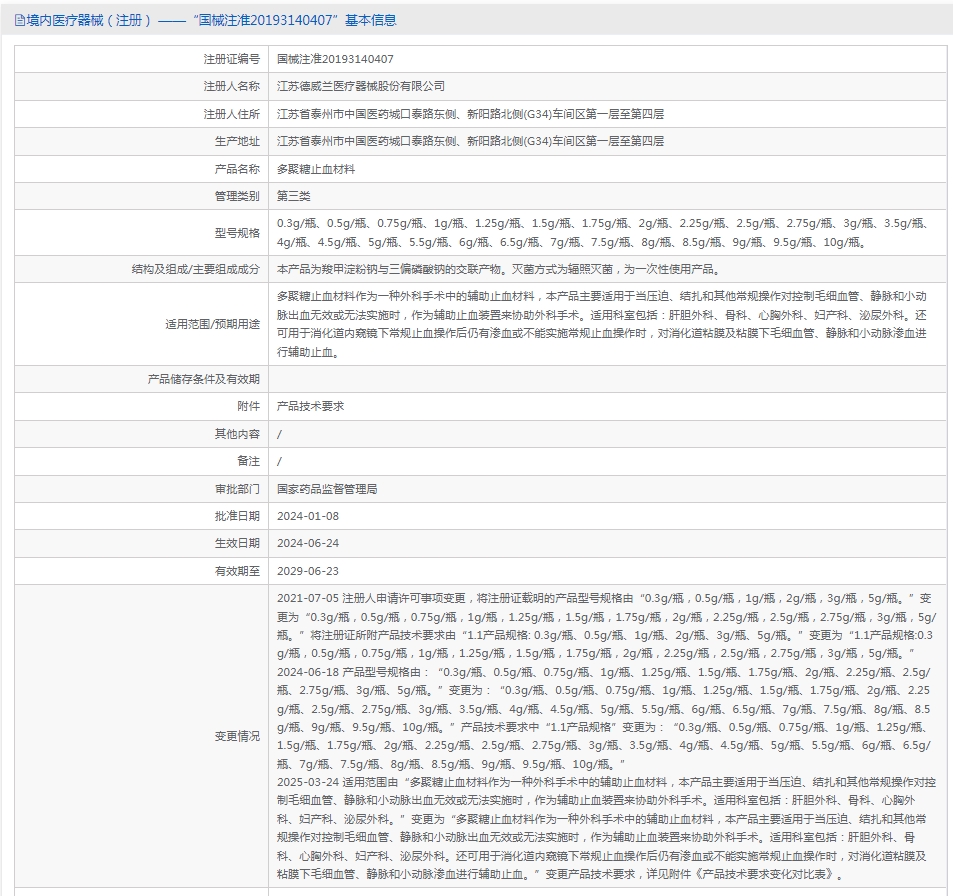
Task: Click the 审批部门 label
Action: click(237, 489)
